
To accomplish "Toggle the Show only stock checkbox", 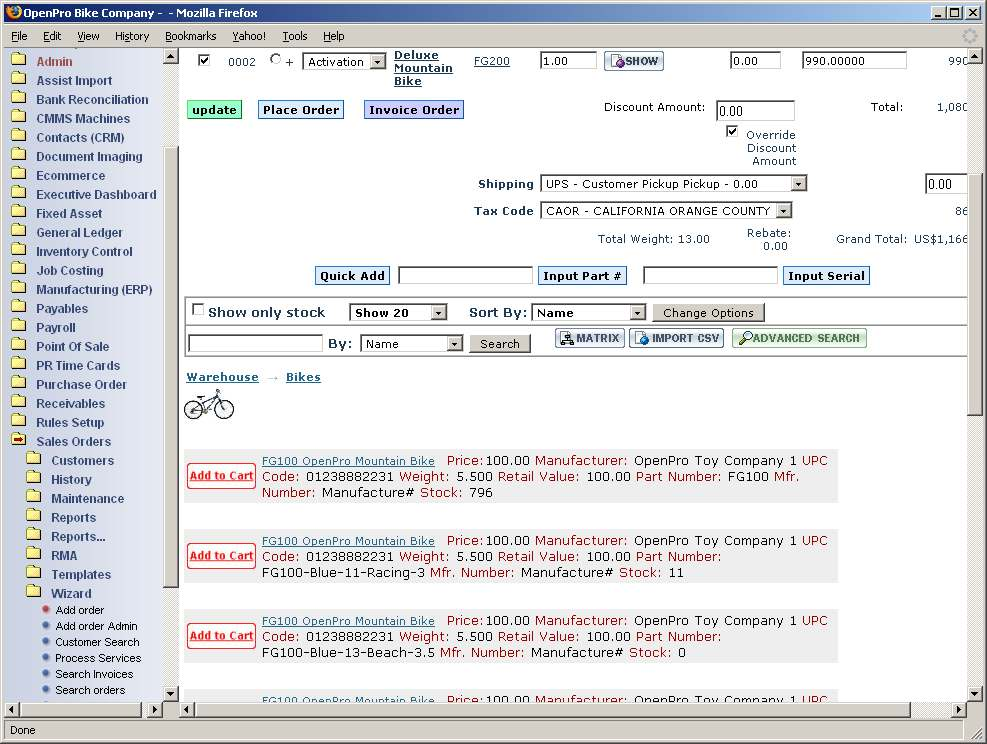I will pos(198,310).
